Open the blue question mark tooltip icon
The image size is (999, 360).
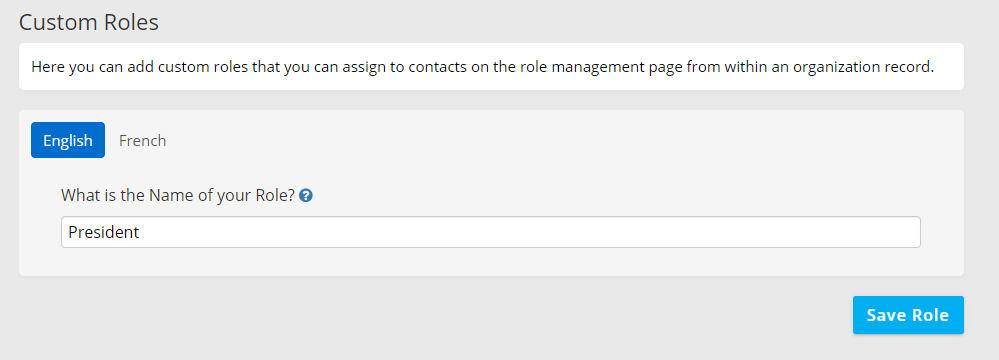click(306, 196)
